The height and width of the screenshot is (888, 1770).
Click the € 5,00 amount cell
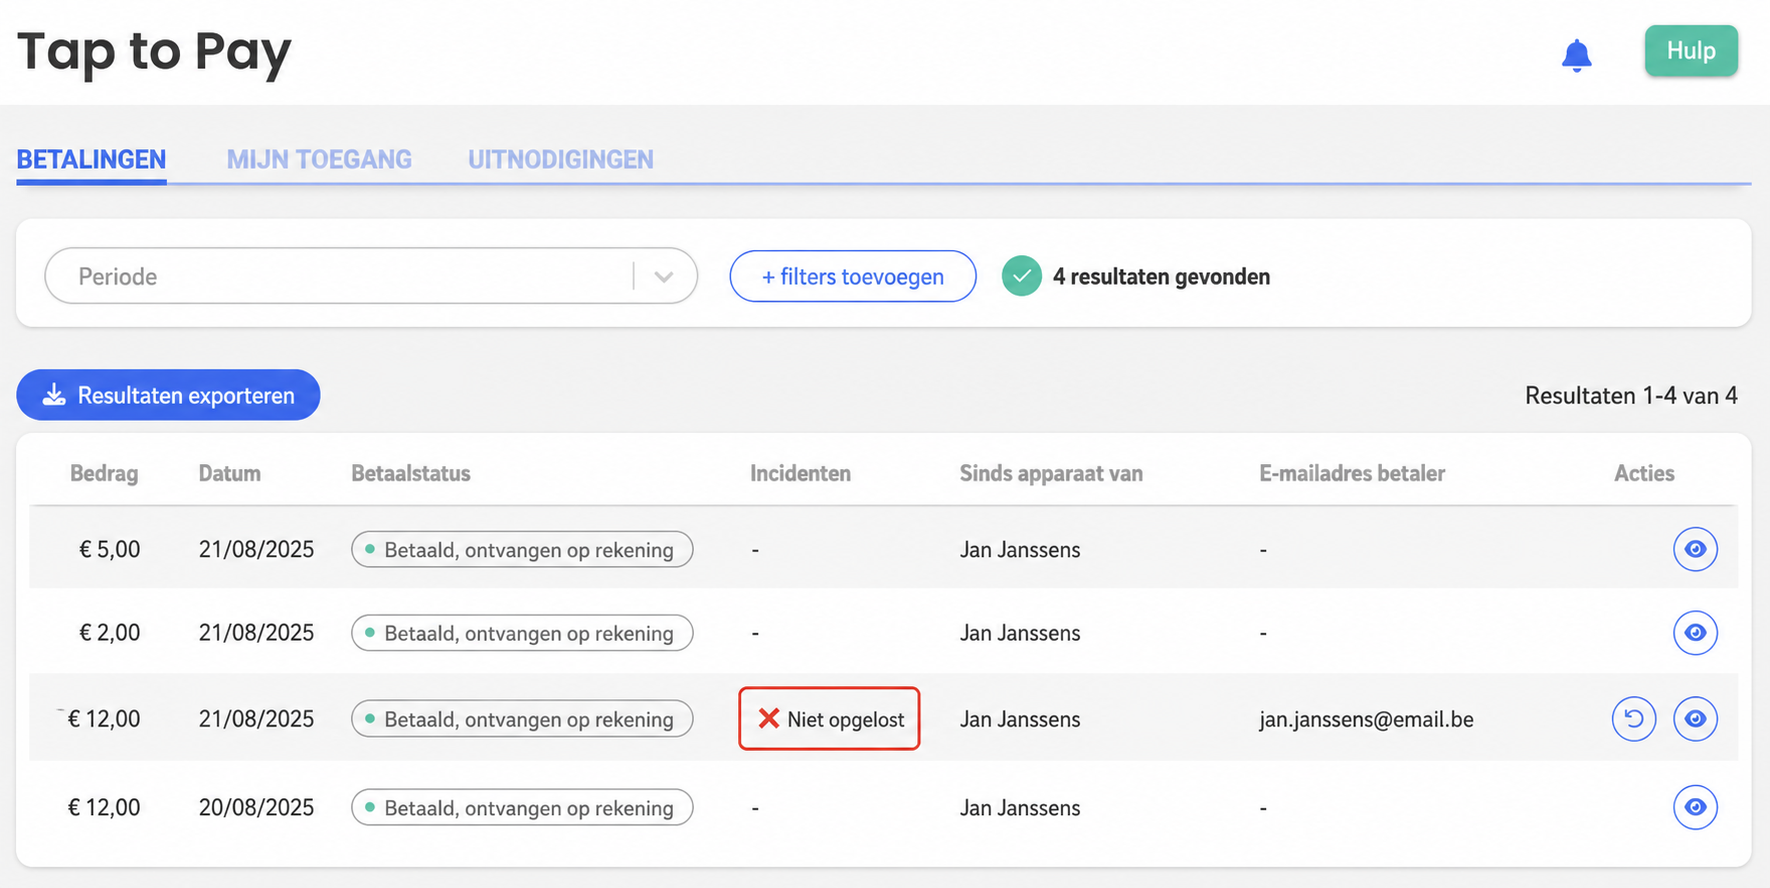(110, 549)
